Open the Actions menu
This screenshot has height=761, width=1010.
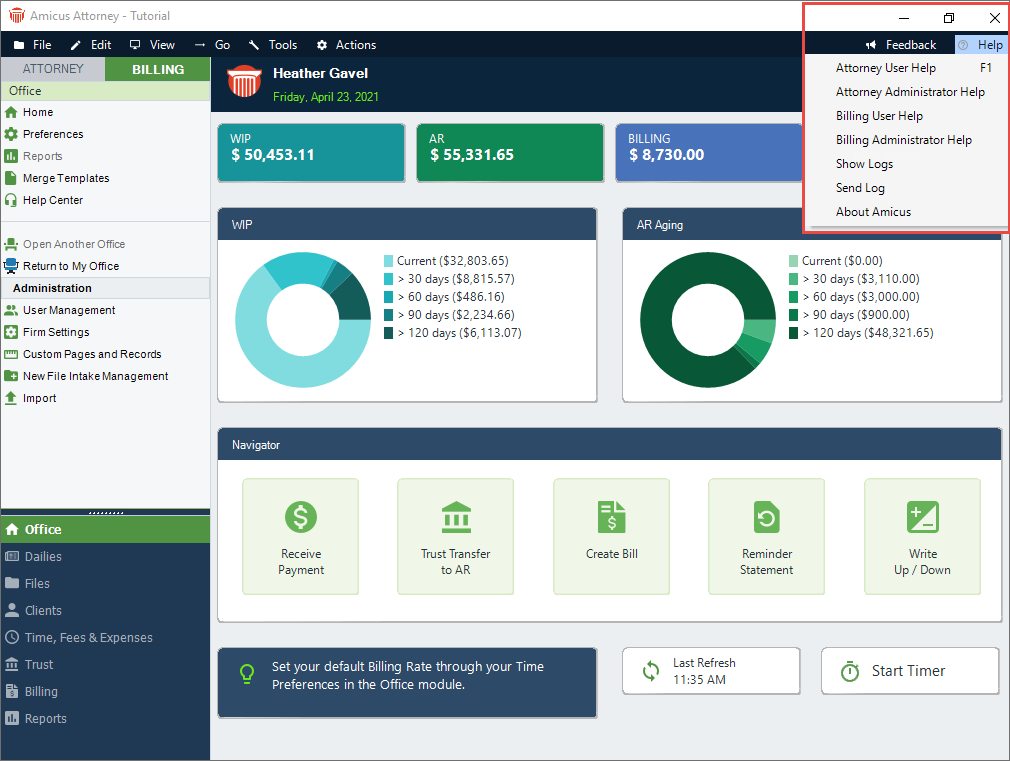point(346,45)
